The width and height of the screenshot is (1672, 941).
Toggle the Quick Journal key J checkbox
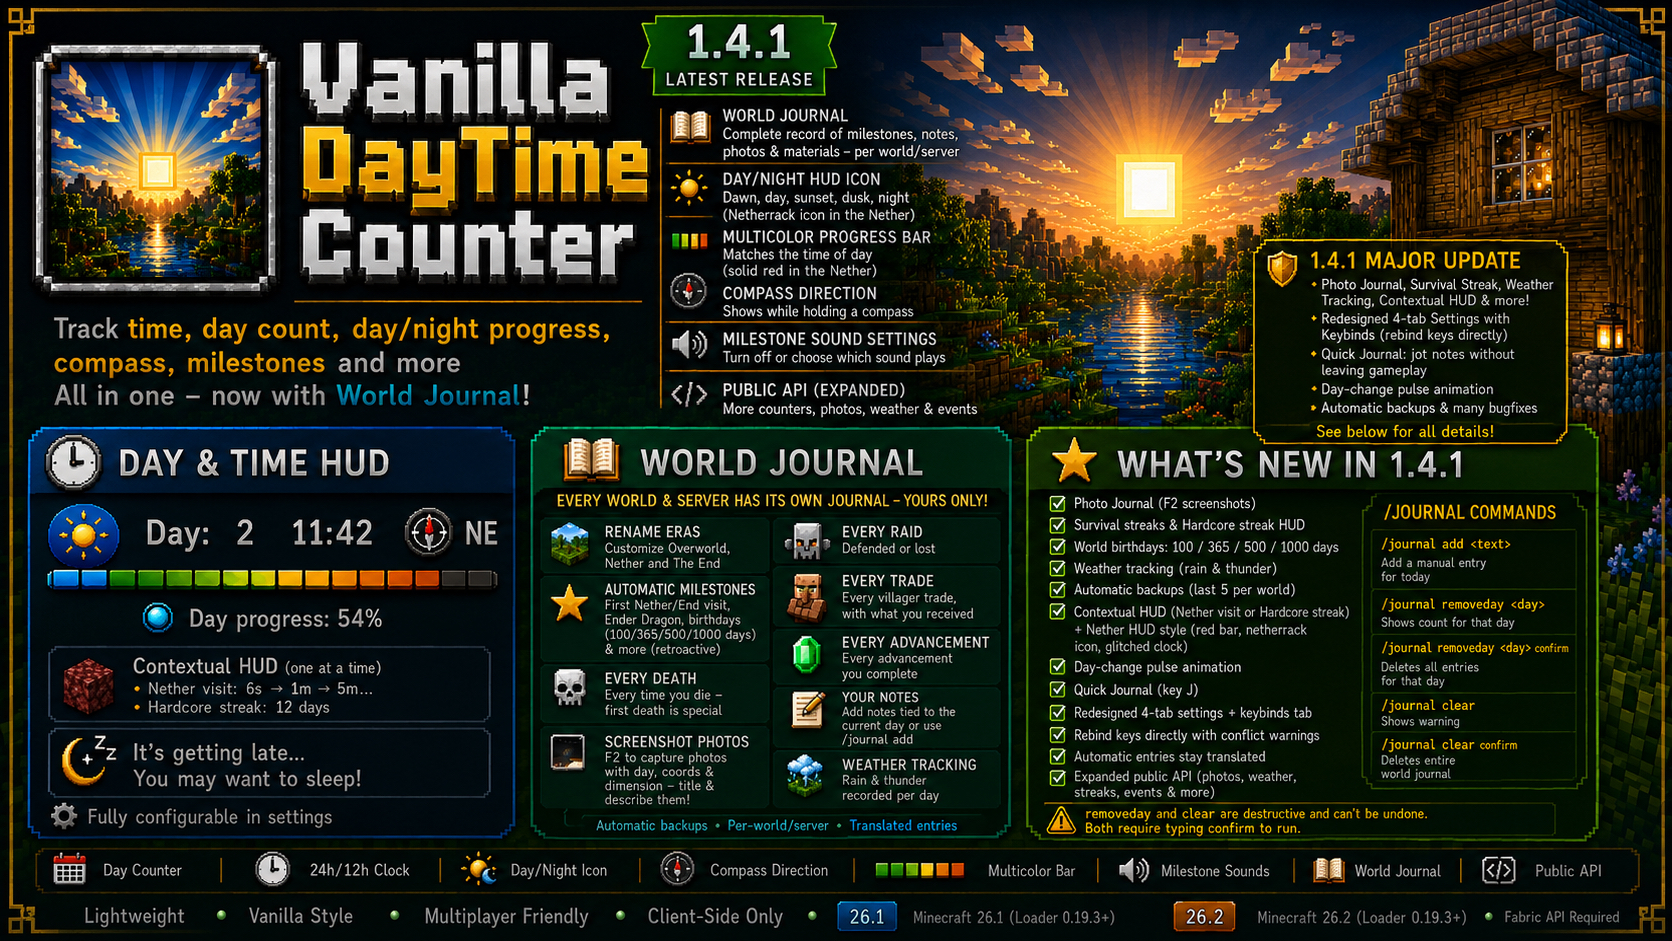1057,689
